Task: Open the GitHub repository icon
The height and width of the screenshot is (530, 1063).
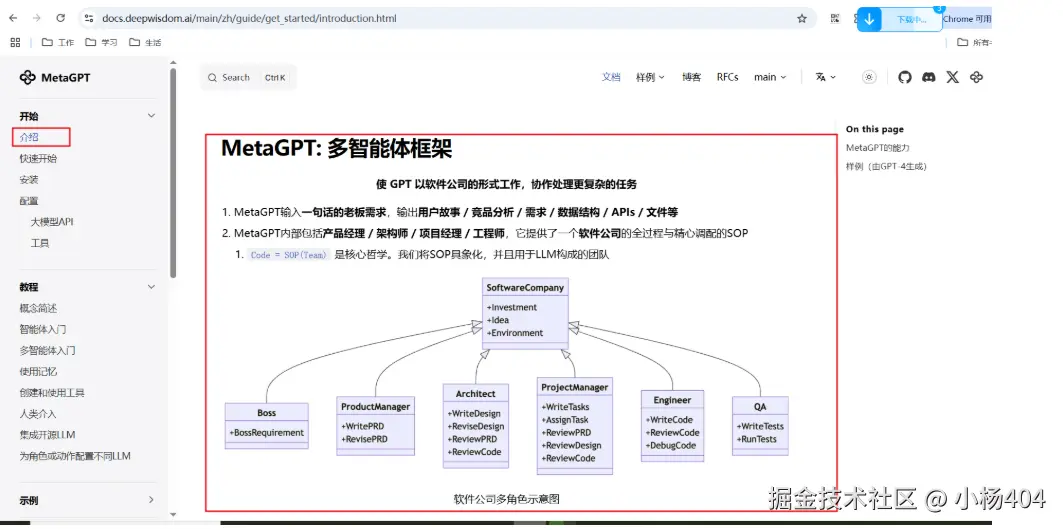Action: click(x=905, y=77)
